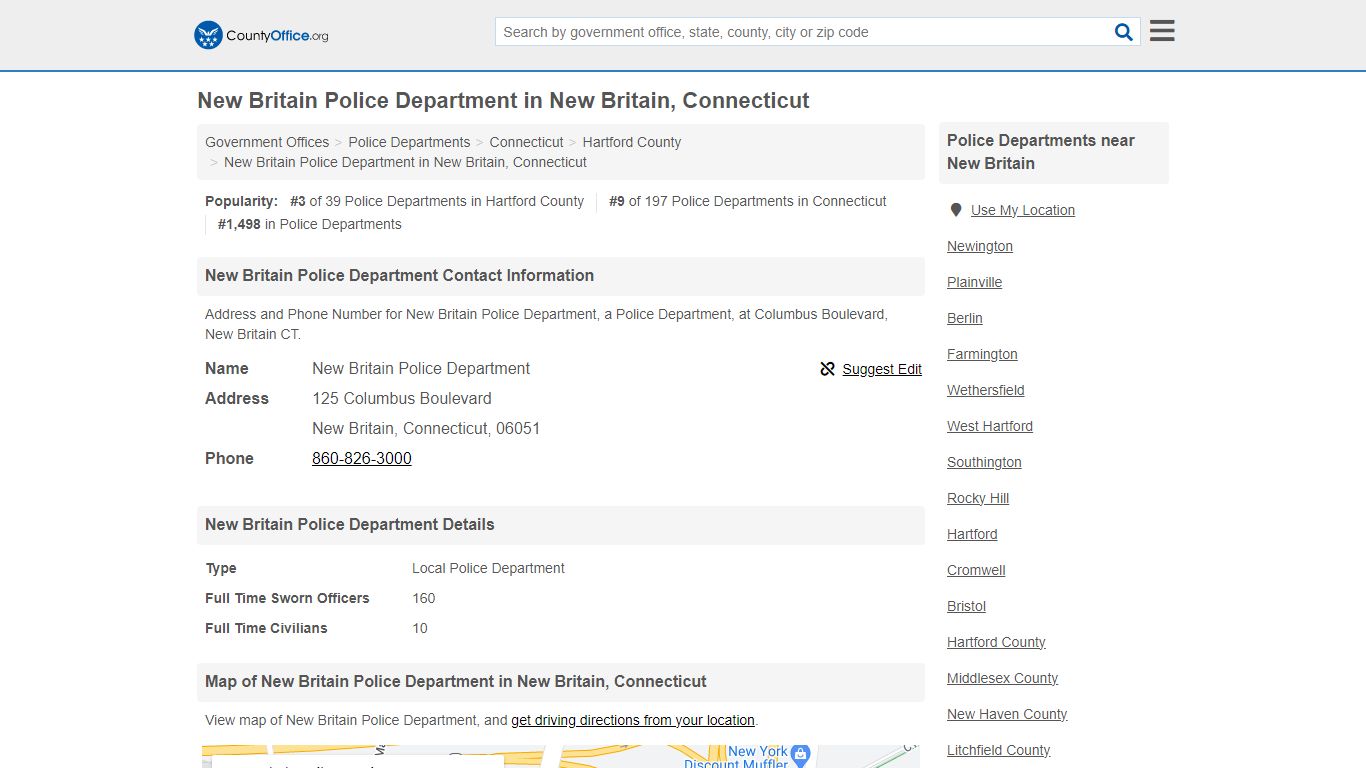Open West Hartford police departments link
The width and height of the screenshot is (1366, 768).
point(990,426)
